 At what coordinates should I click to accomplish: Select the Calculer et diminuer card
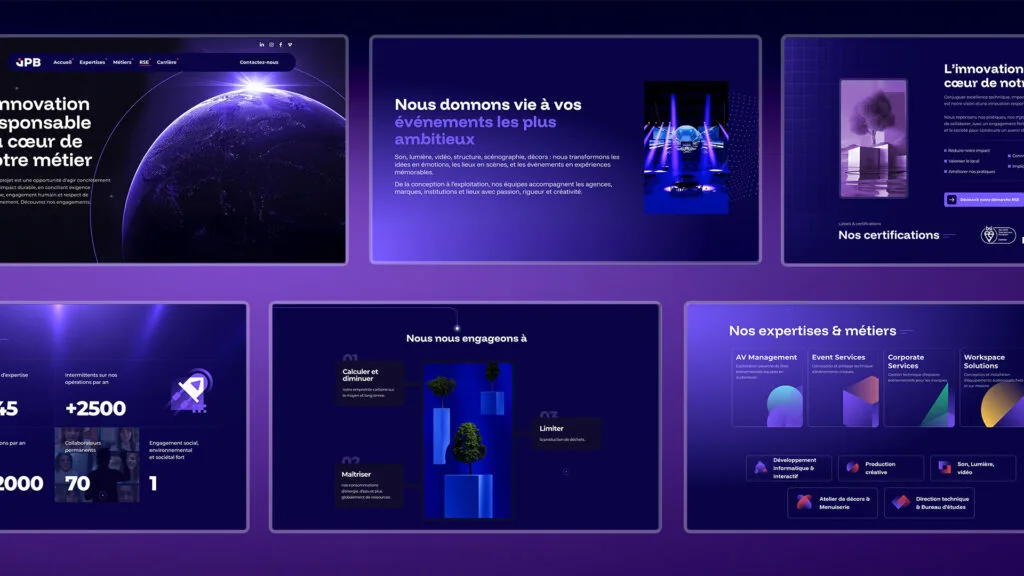(370, 383)
